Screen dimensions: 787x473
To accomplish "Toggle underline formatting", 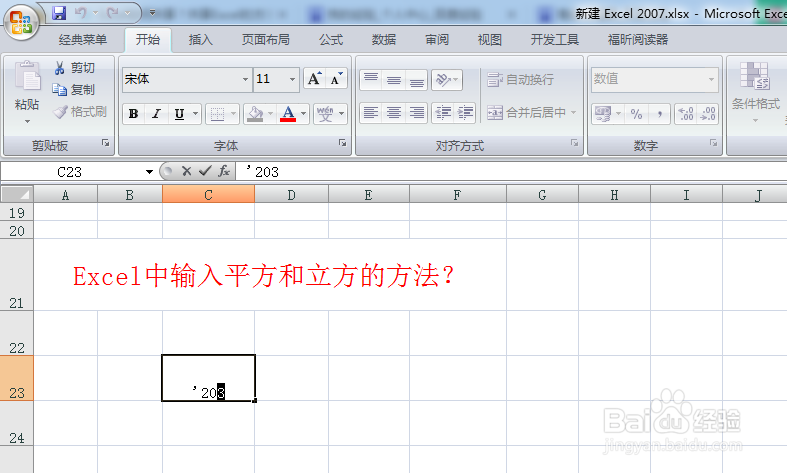I will coord(179,113).
